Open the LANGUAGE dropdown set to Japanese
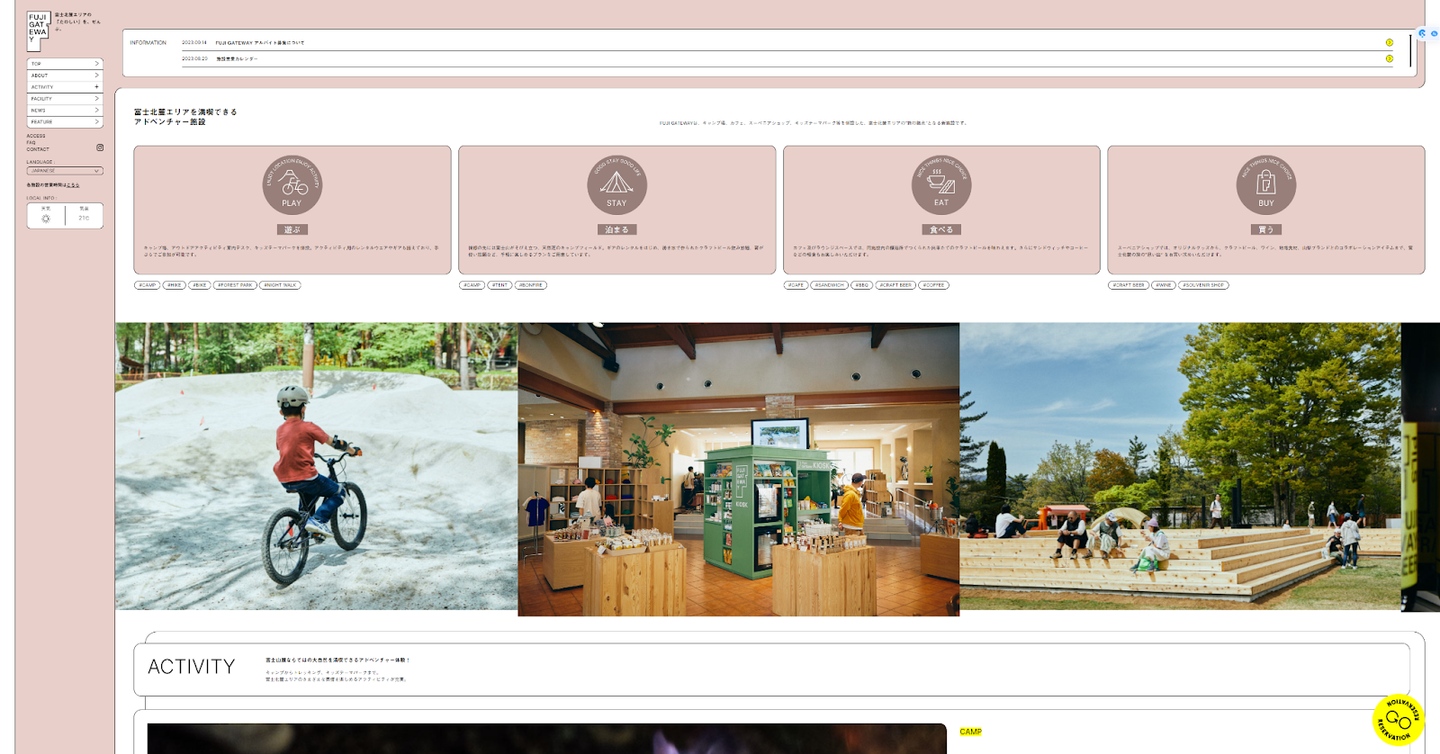Viewport: 1440px width, 754px height. pos(65,171)
